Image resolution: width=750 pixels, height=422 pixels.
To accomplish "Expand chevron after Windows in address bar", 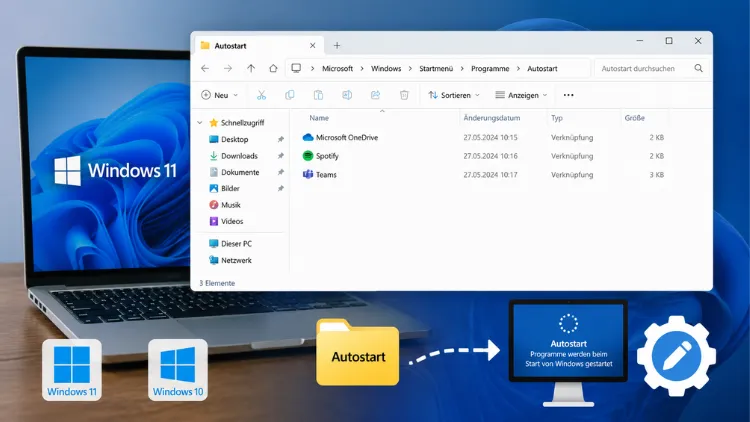I will point(410,68).
